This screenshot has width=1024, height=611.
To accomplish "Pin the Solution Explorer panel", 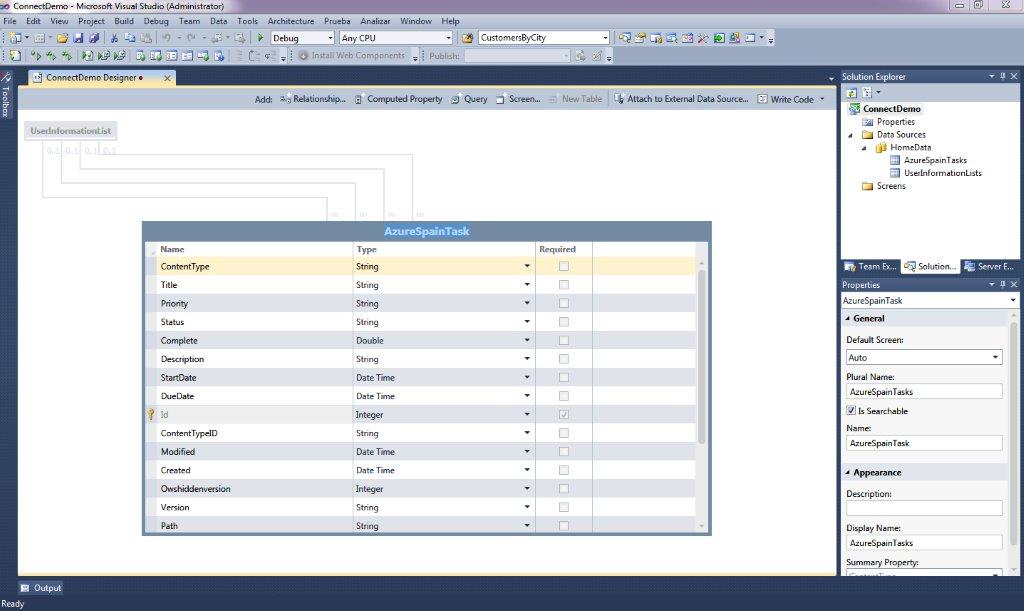I will coord(1002,76).
